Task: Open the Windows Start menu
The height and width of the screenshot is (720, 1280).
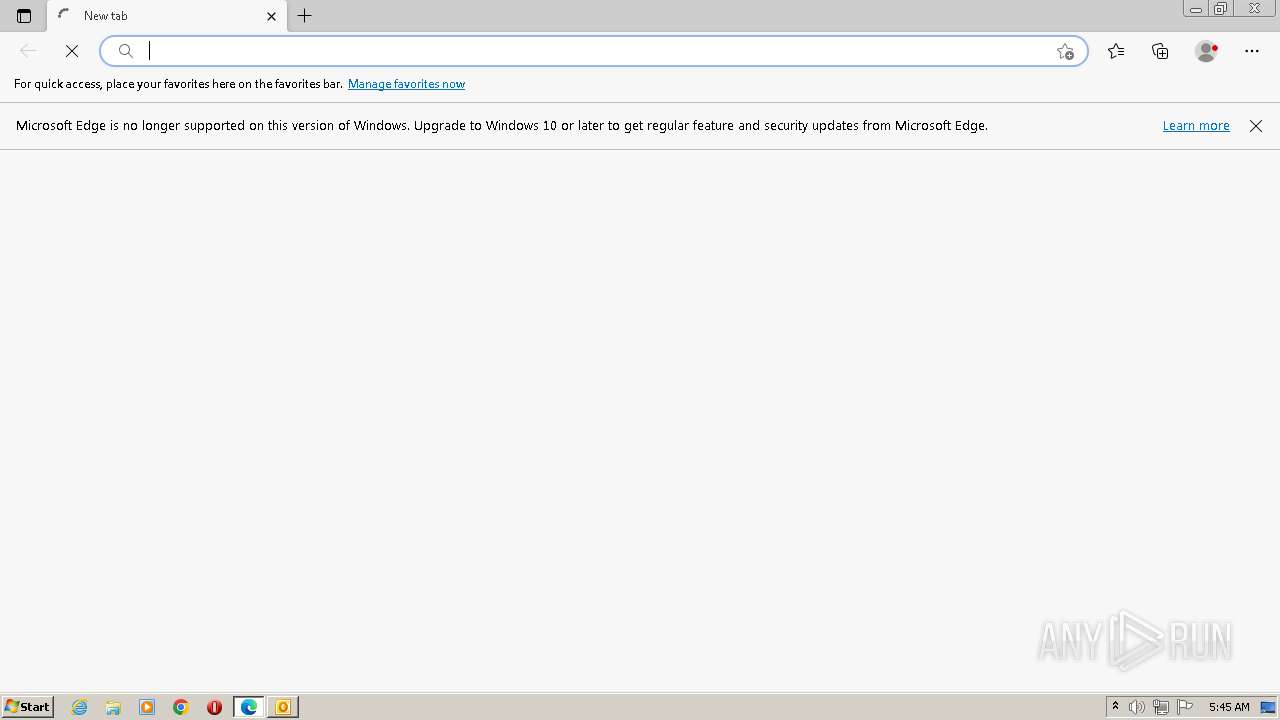Action: [27, 707]
